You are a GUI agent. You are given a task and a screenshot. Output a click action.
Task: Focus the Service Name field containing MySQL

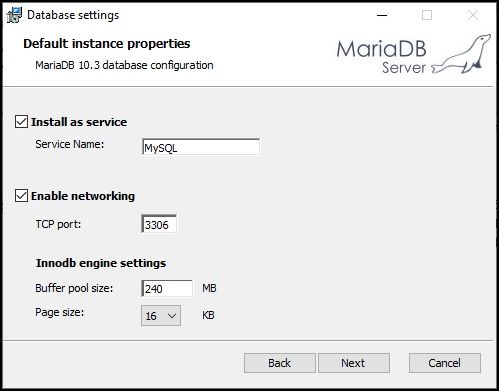[201, 147]
